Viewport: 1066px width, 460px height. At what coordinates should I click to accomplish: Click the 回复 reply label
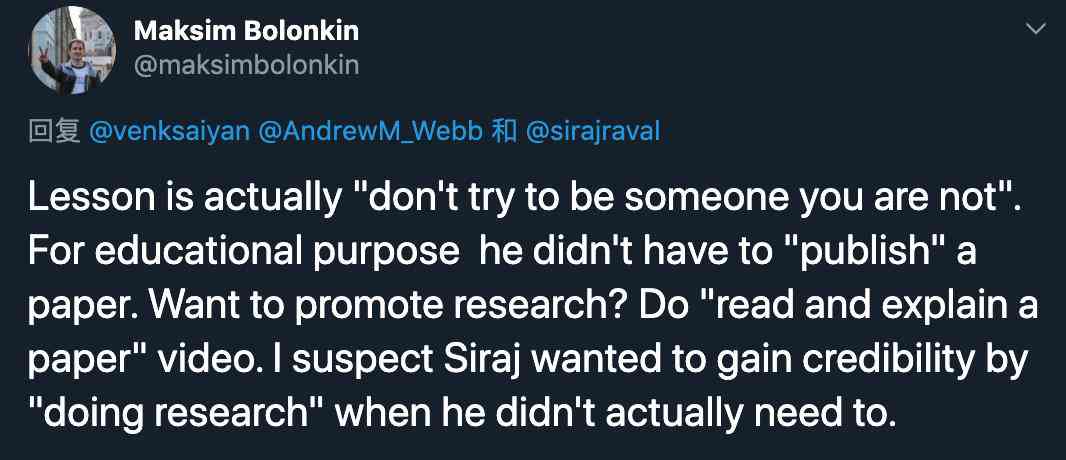54,131
